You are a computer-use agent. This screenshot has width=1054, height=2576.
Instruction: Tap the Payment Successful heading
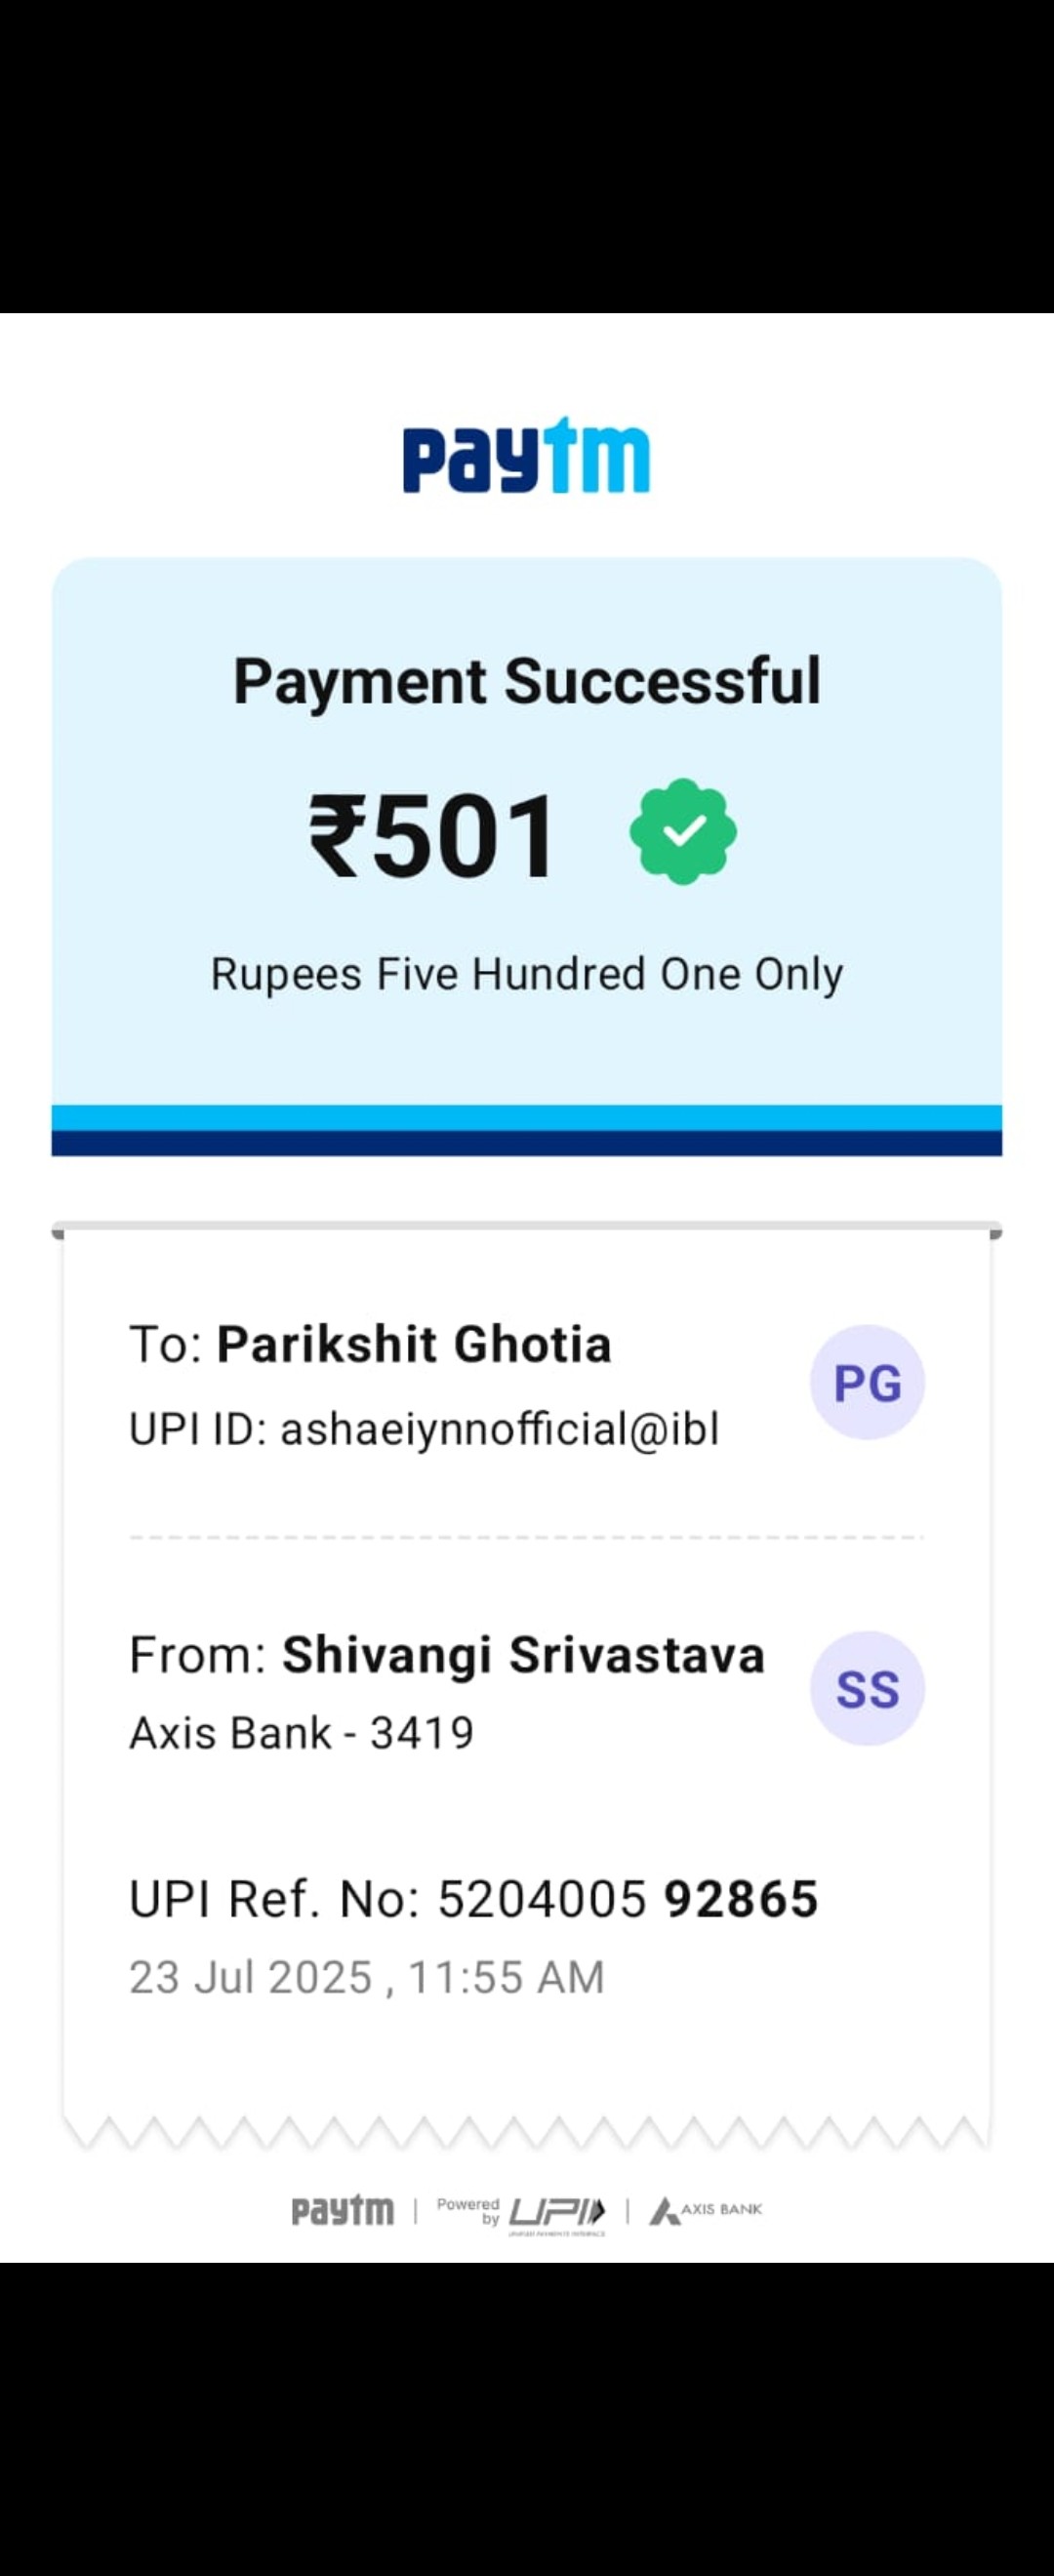pos(527,681)
